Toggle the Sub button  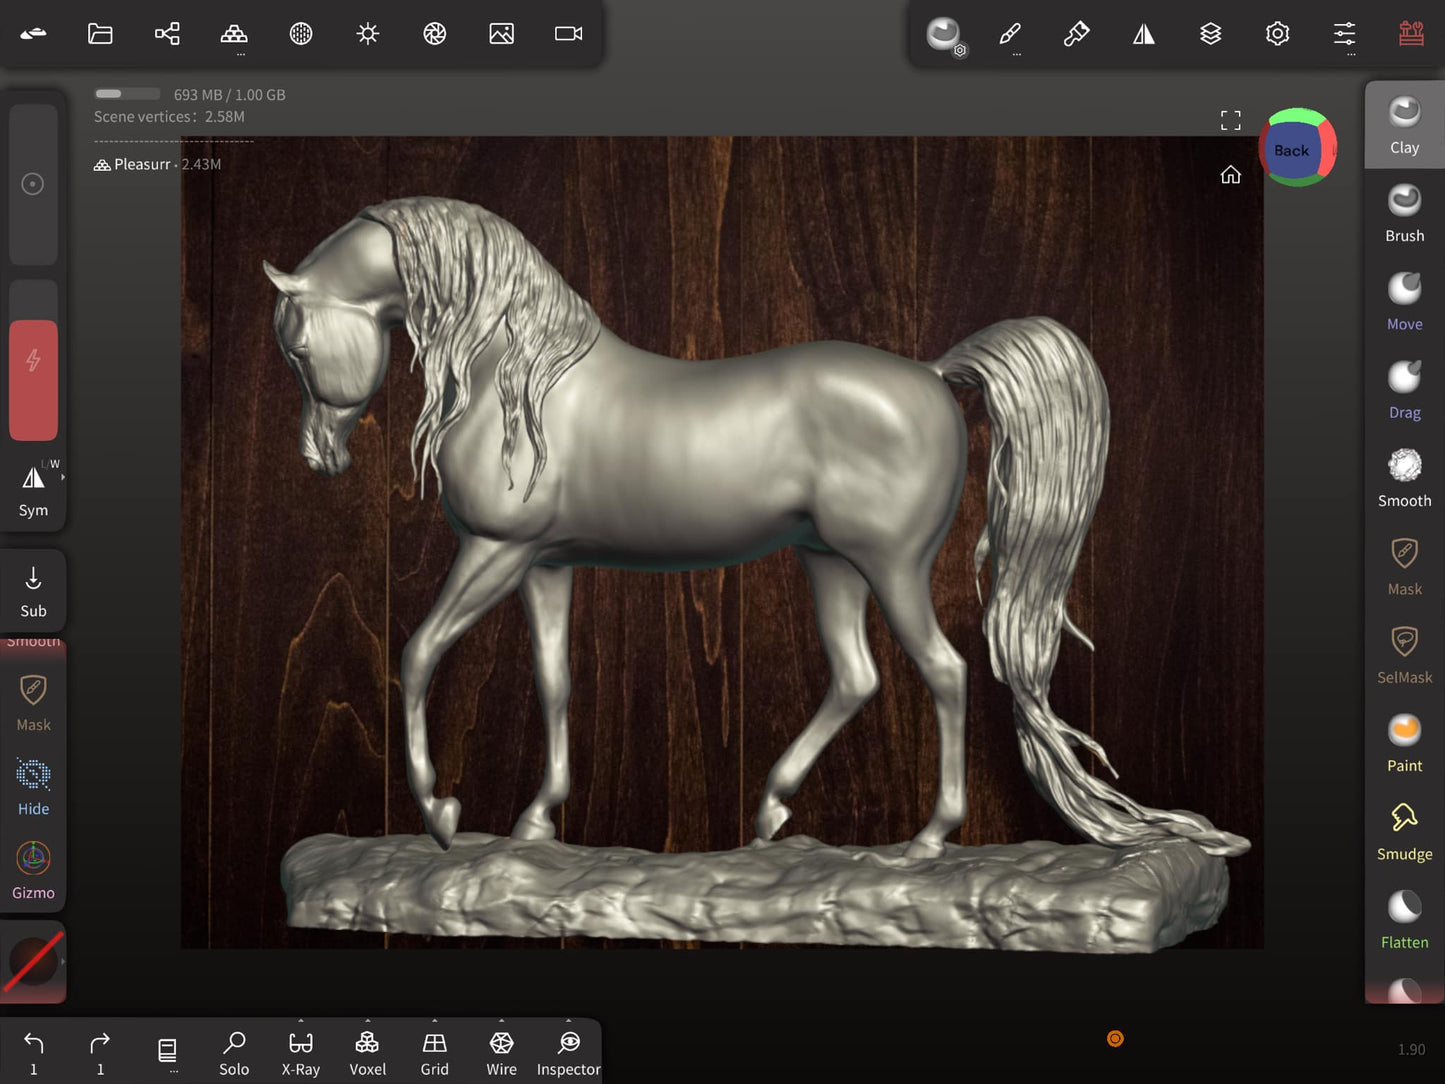33,592
